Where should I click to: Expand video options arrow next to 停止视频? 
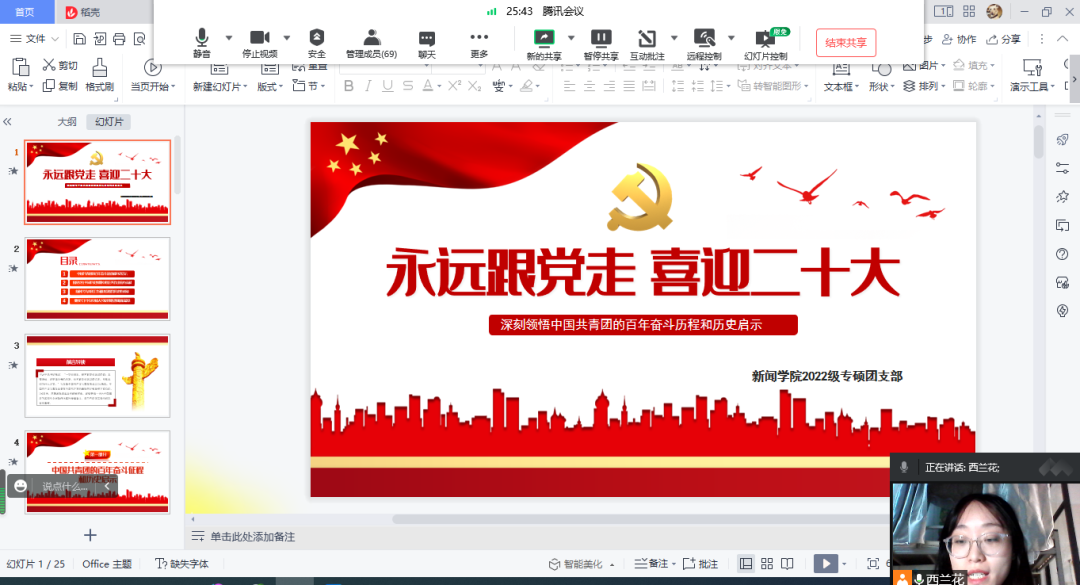tap(287, 38)
